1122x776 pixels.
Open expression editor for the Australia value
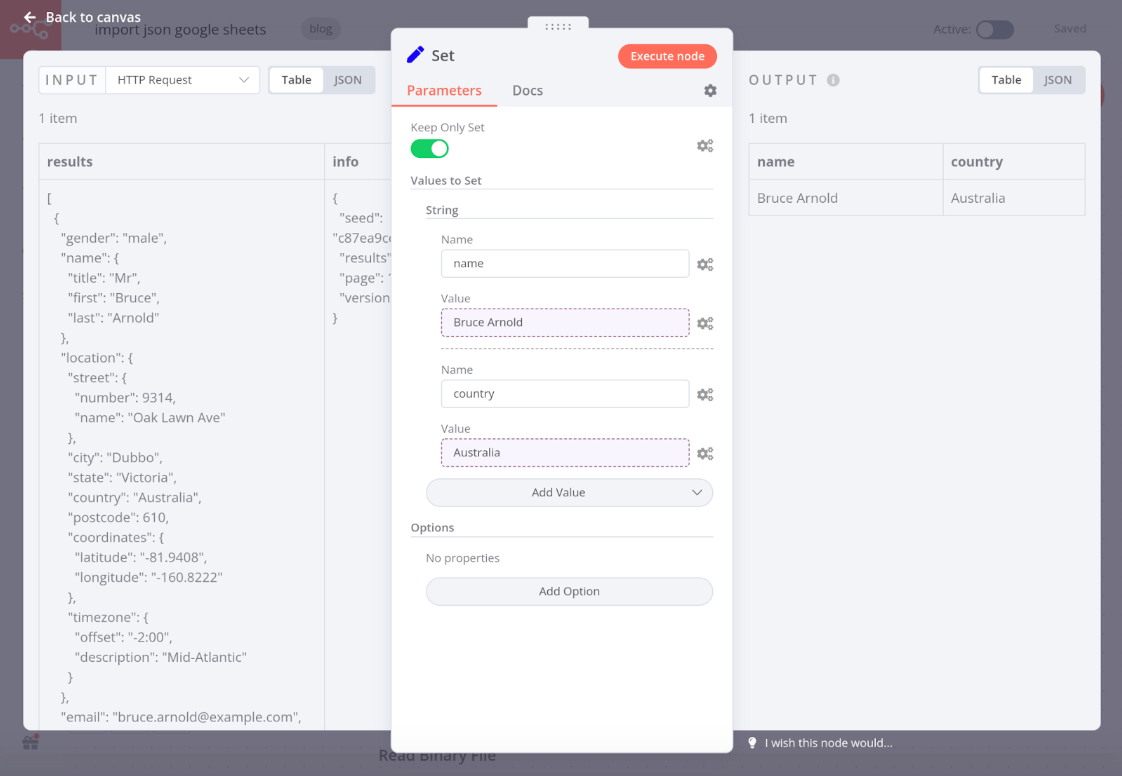tap(705, 453)
